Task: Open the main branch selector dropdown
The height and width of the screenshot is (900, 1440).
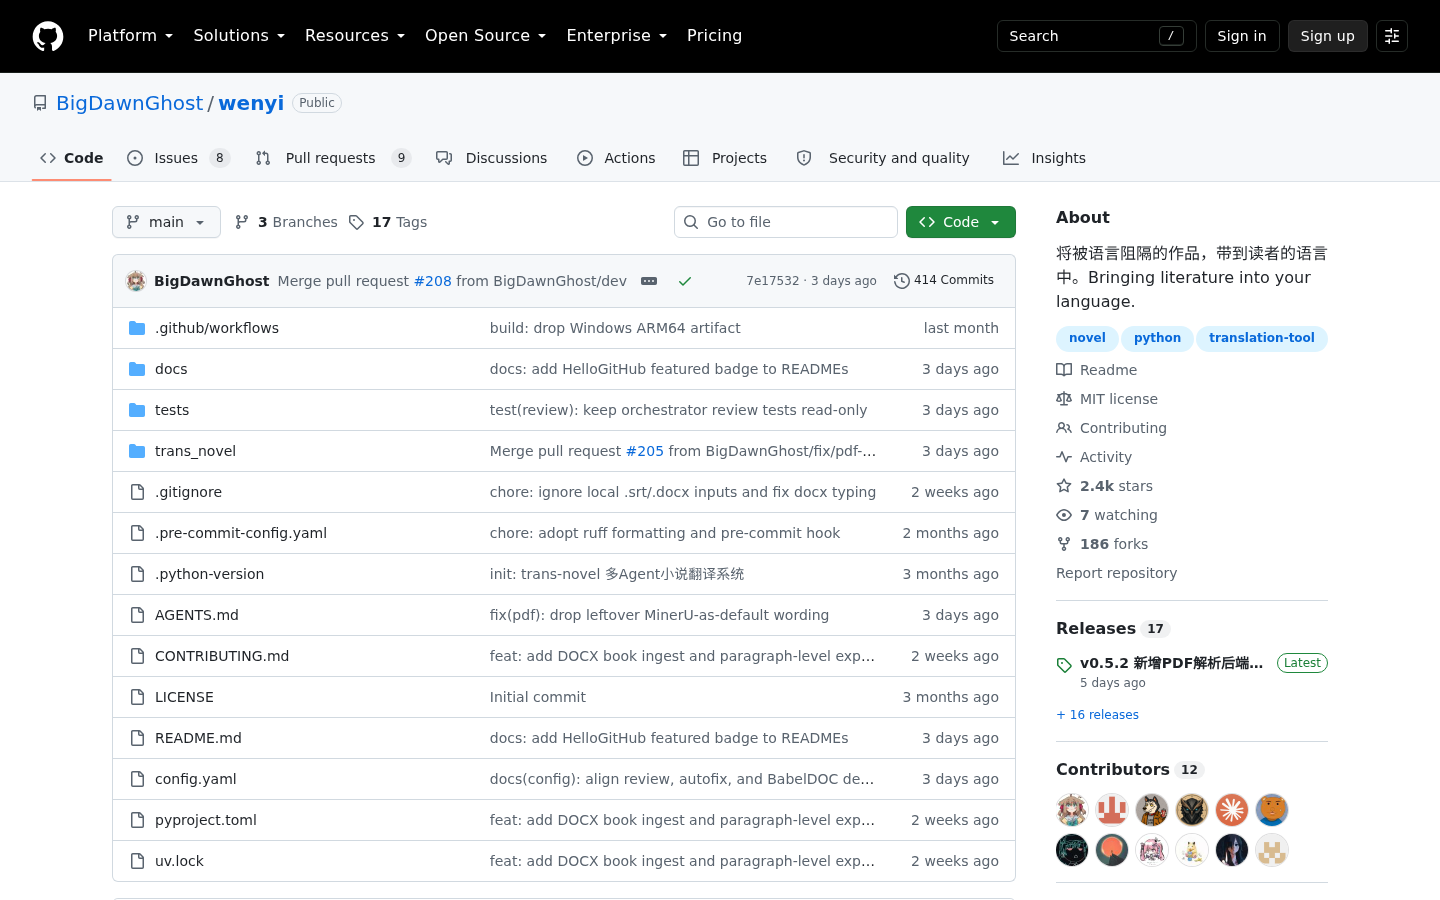Action: click(x=166, y=222)
